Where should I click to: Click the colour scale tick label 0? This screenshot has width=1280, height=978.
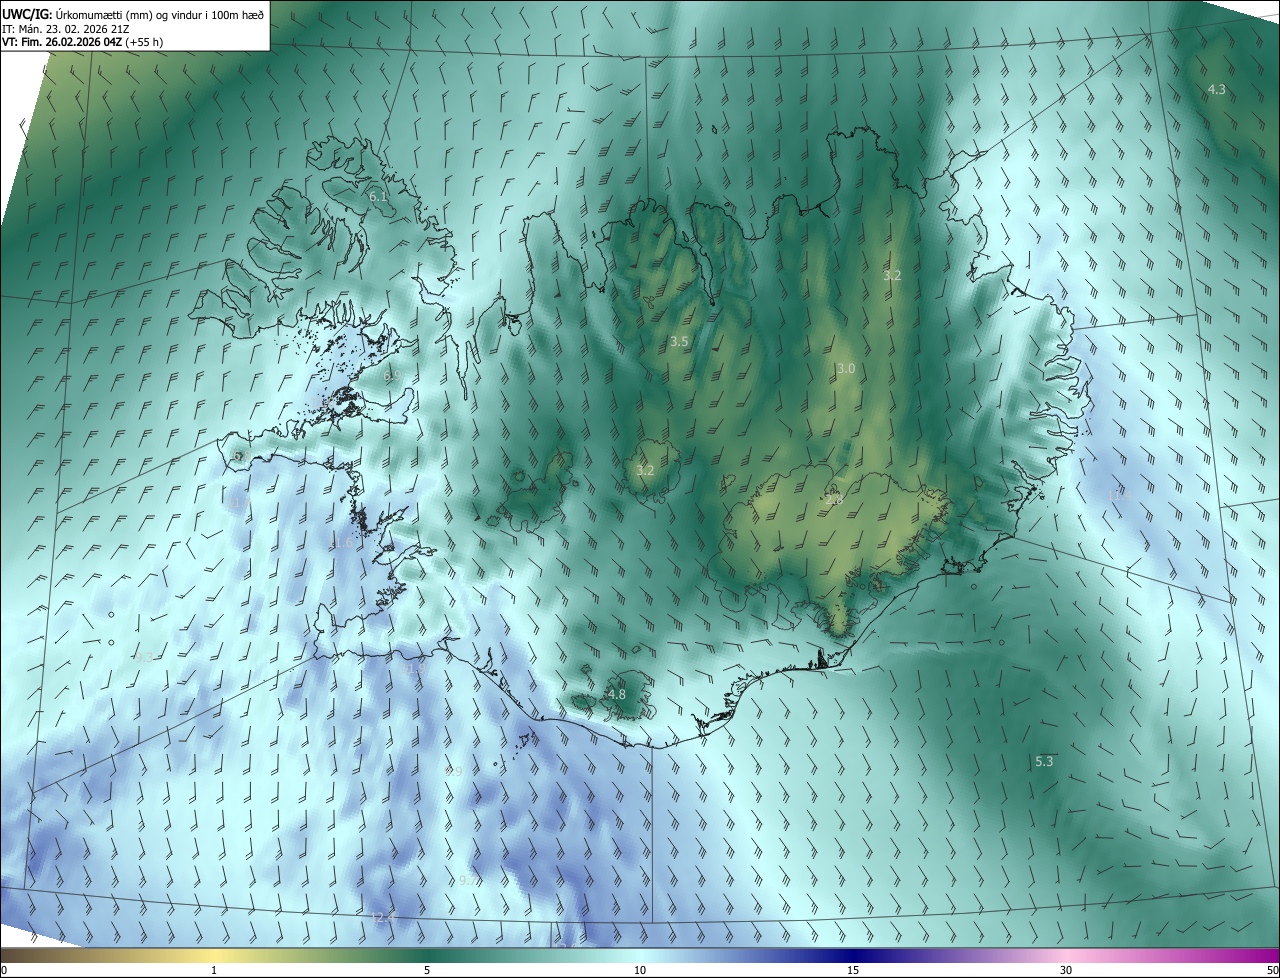tap(4, 971)
